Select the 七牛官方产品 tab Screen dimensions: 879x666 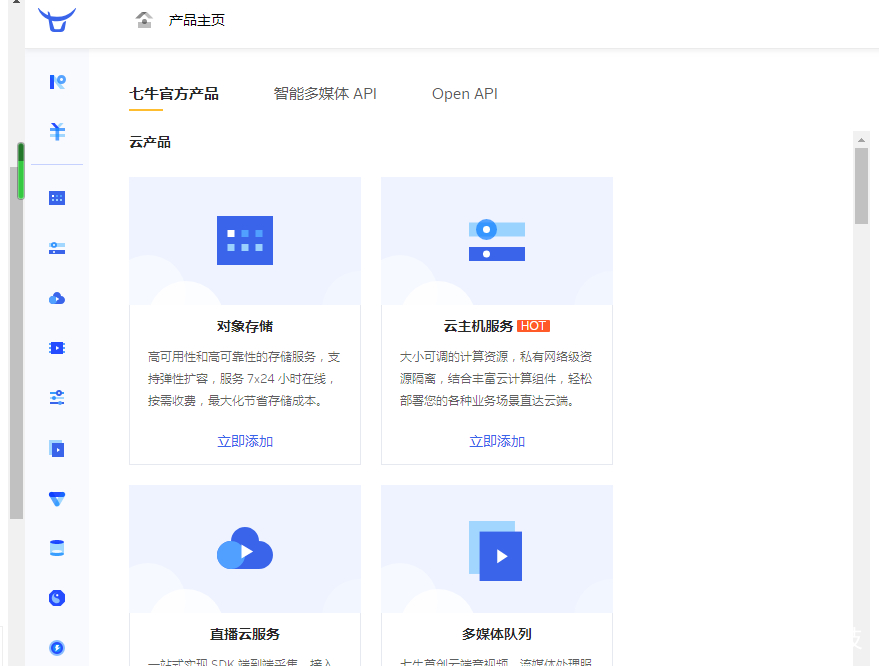point(175,93)
